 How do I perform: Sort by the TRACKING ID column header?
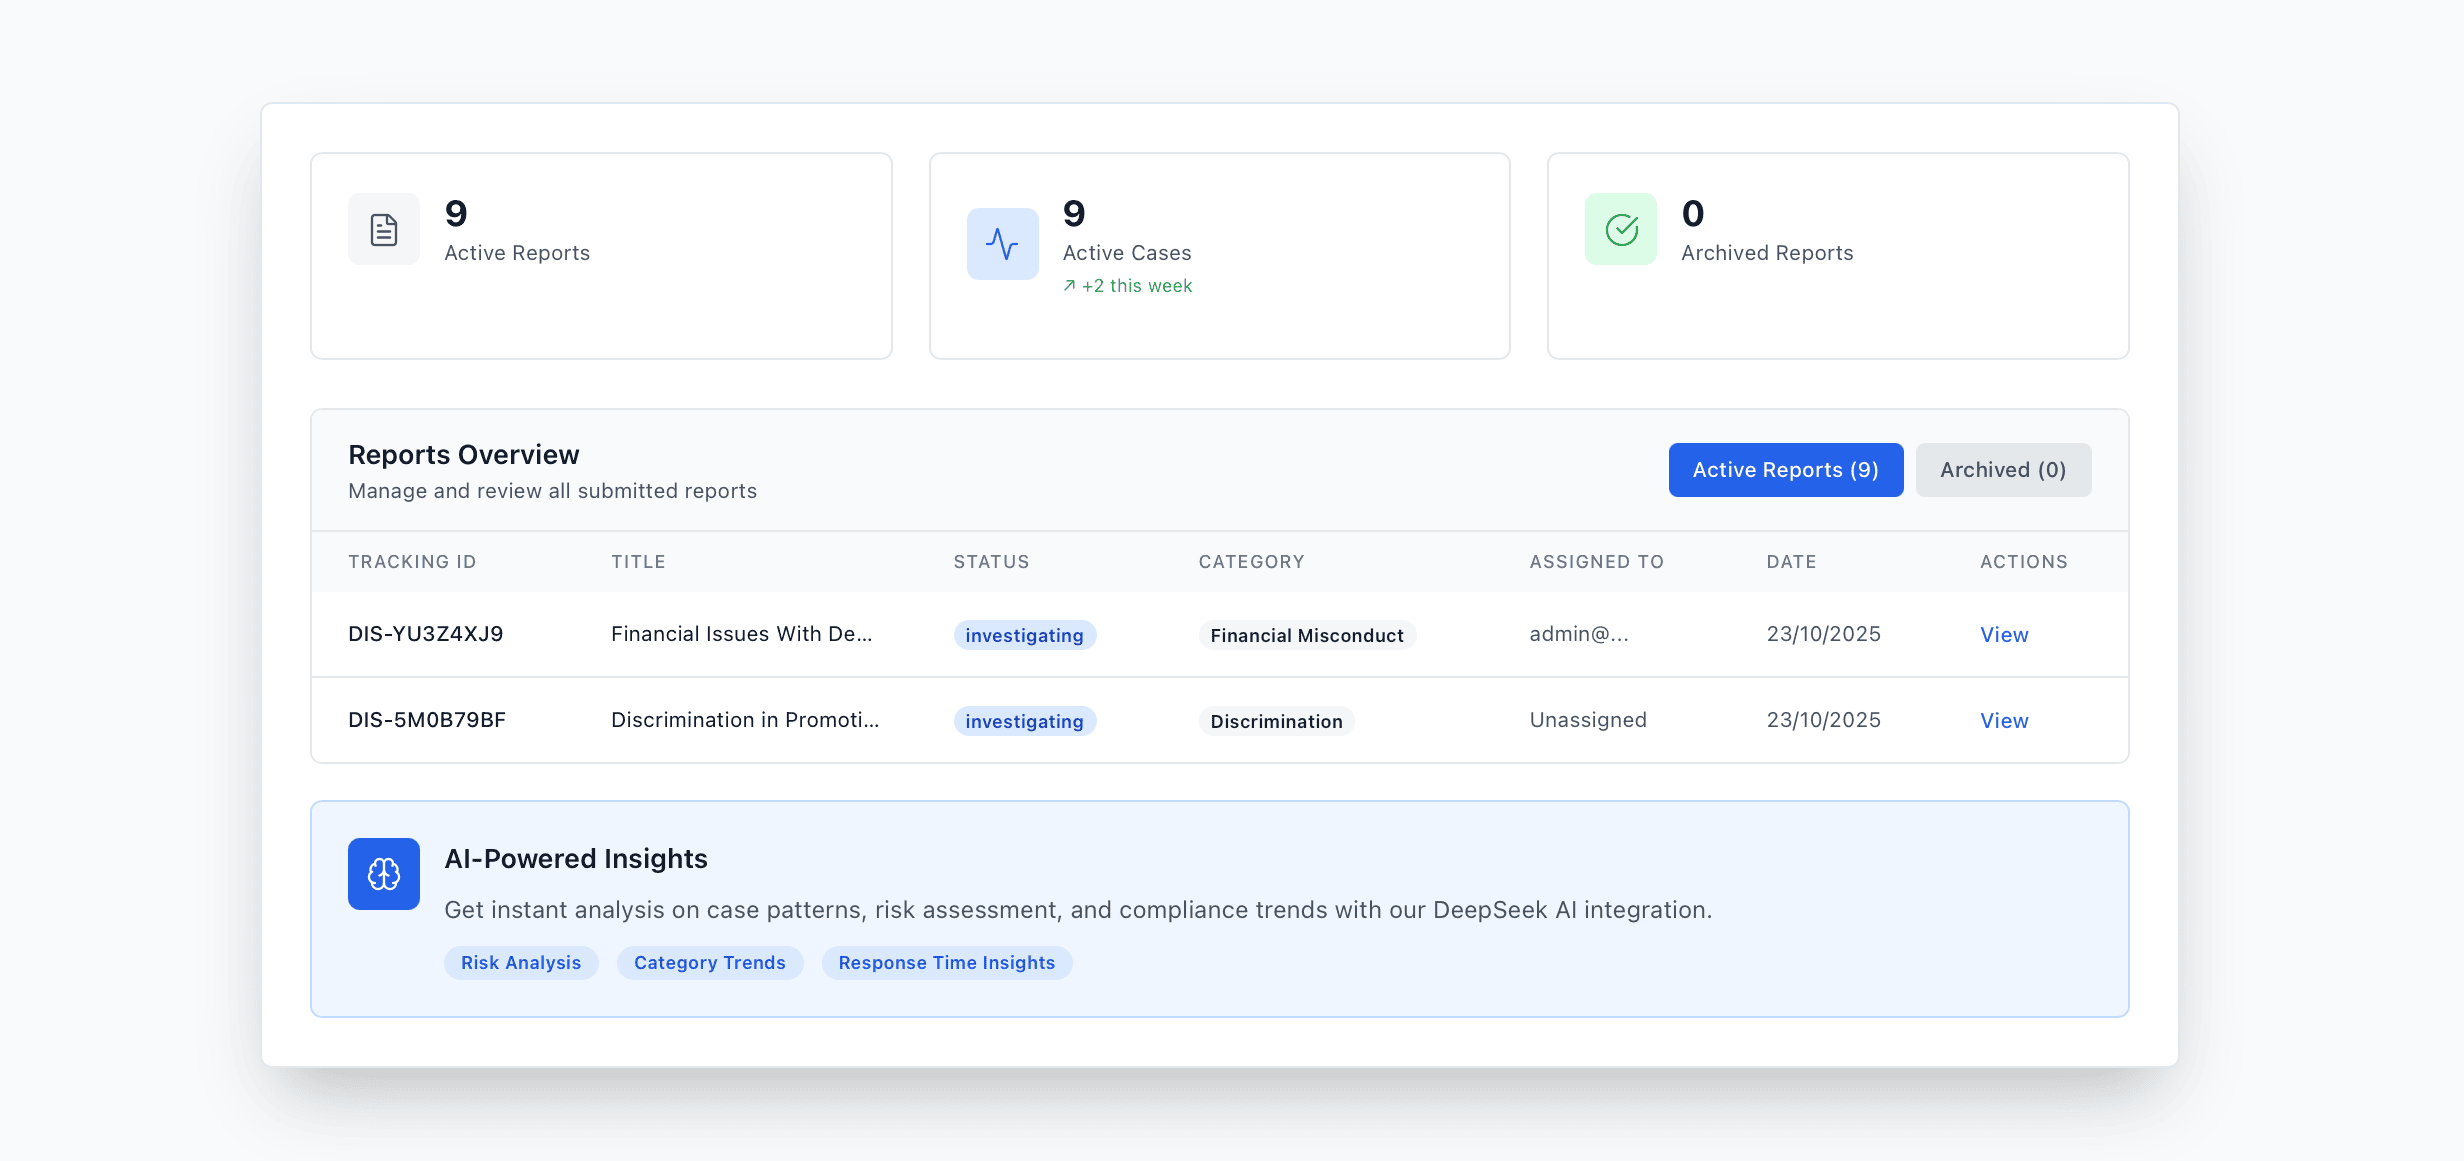pos(412,561)
